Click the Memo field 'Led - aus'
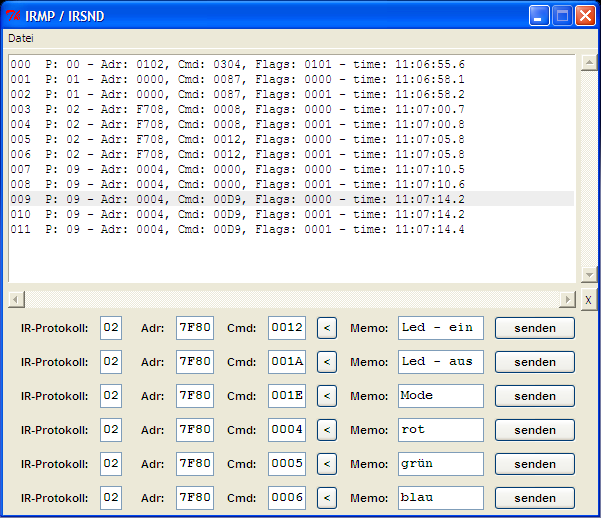This screenshot has width=601, height=518. pos(441,362)
